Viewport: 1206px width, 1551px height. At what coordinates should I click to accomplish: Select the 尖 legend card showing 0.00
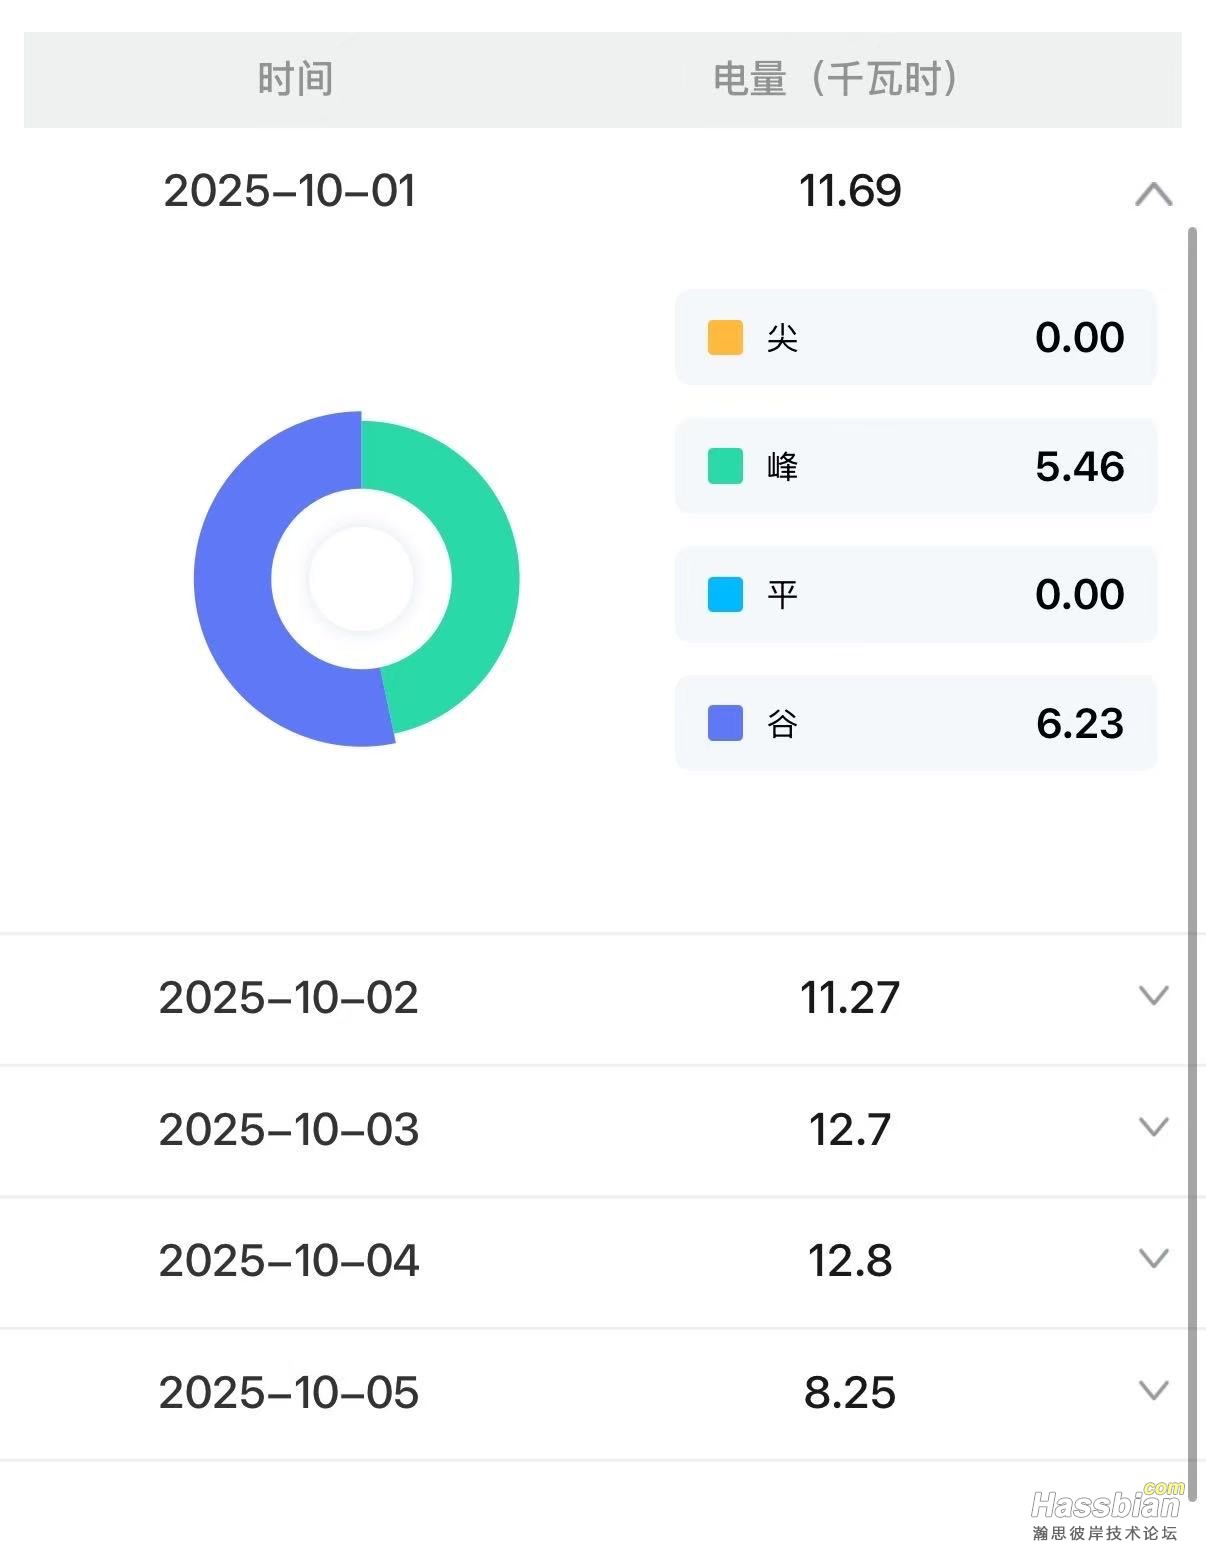pos(915,337)
